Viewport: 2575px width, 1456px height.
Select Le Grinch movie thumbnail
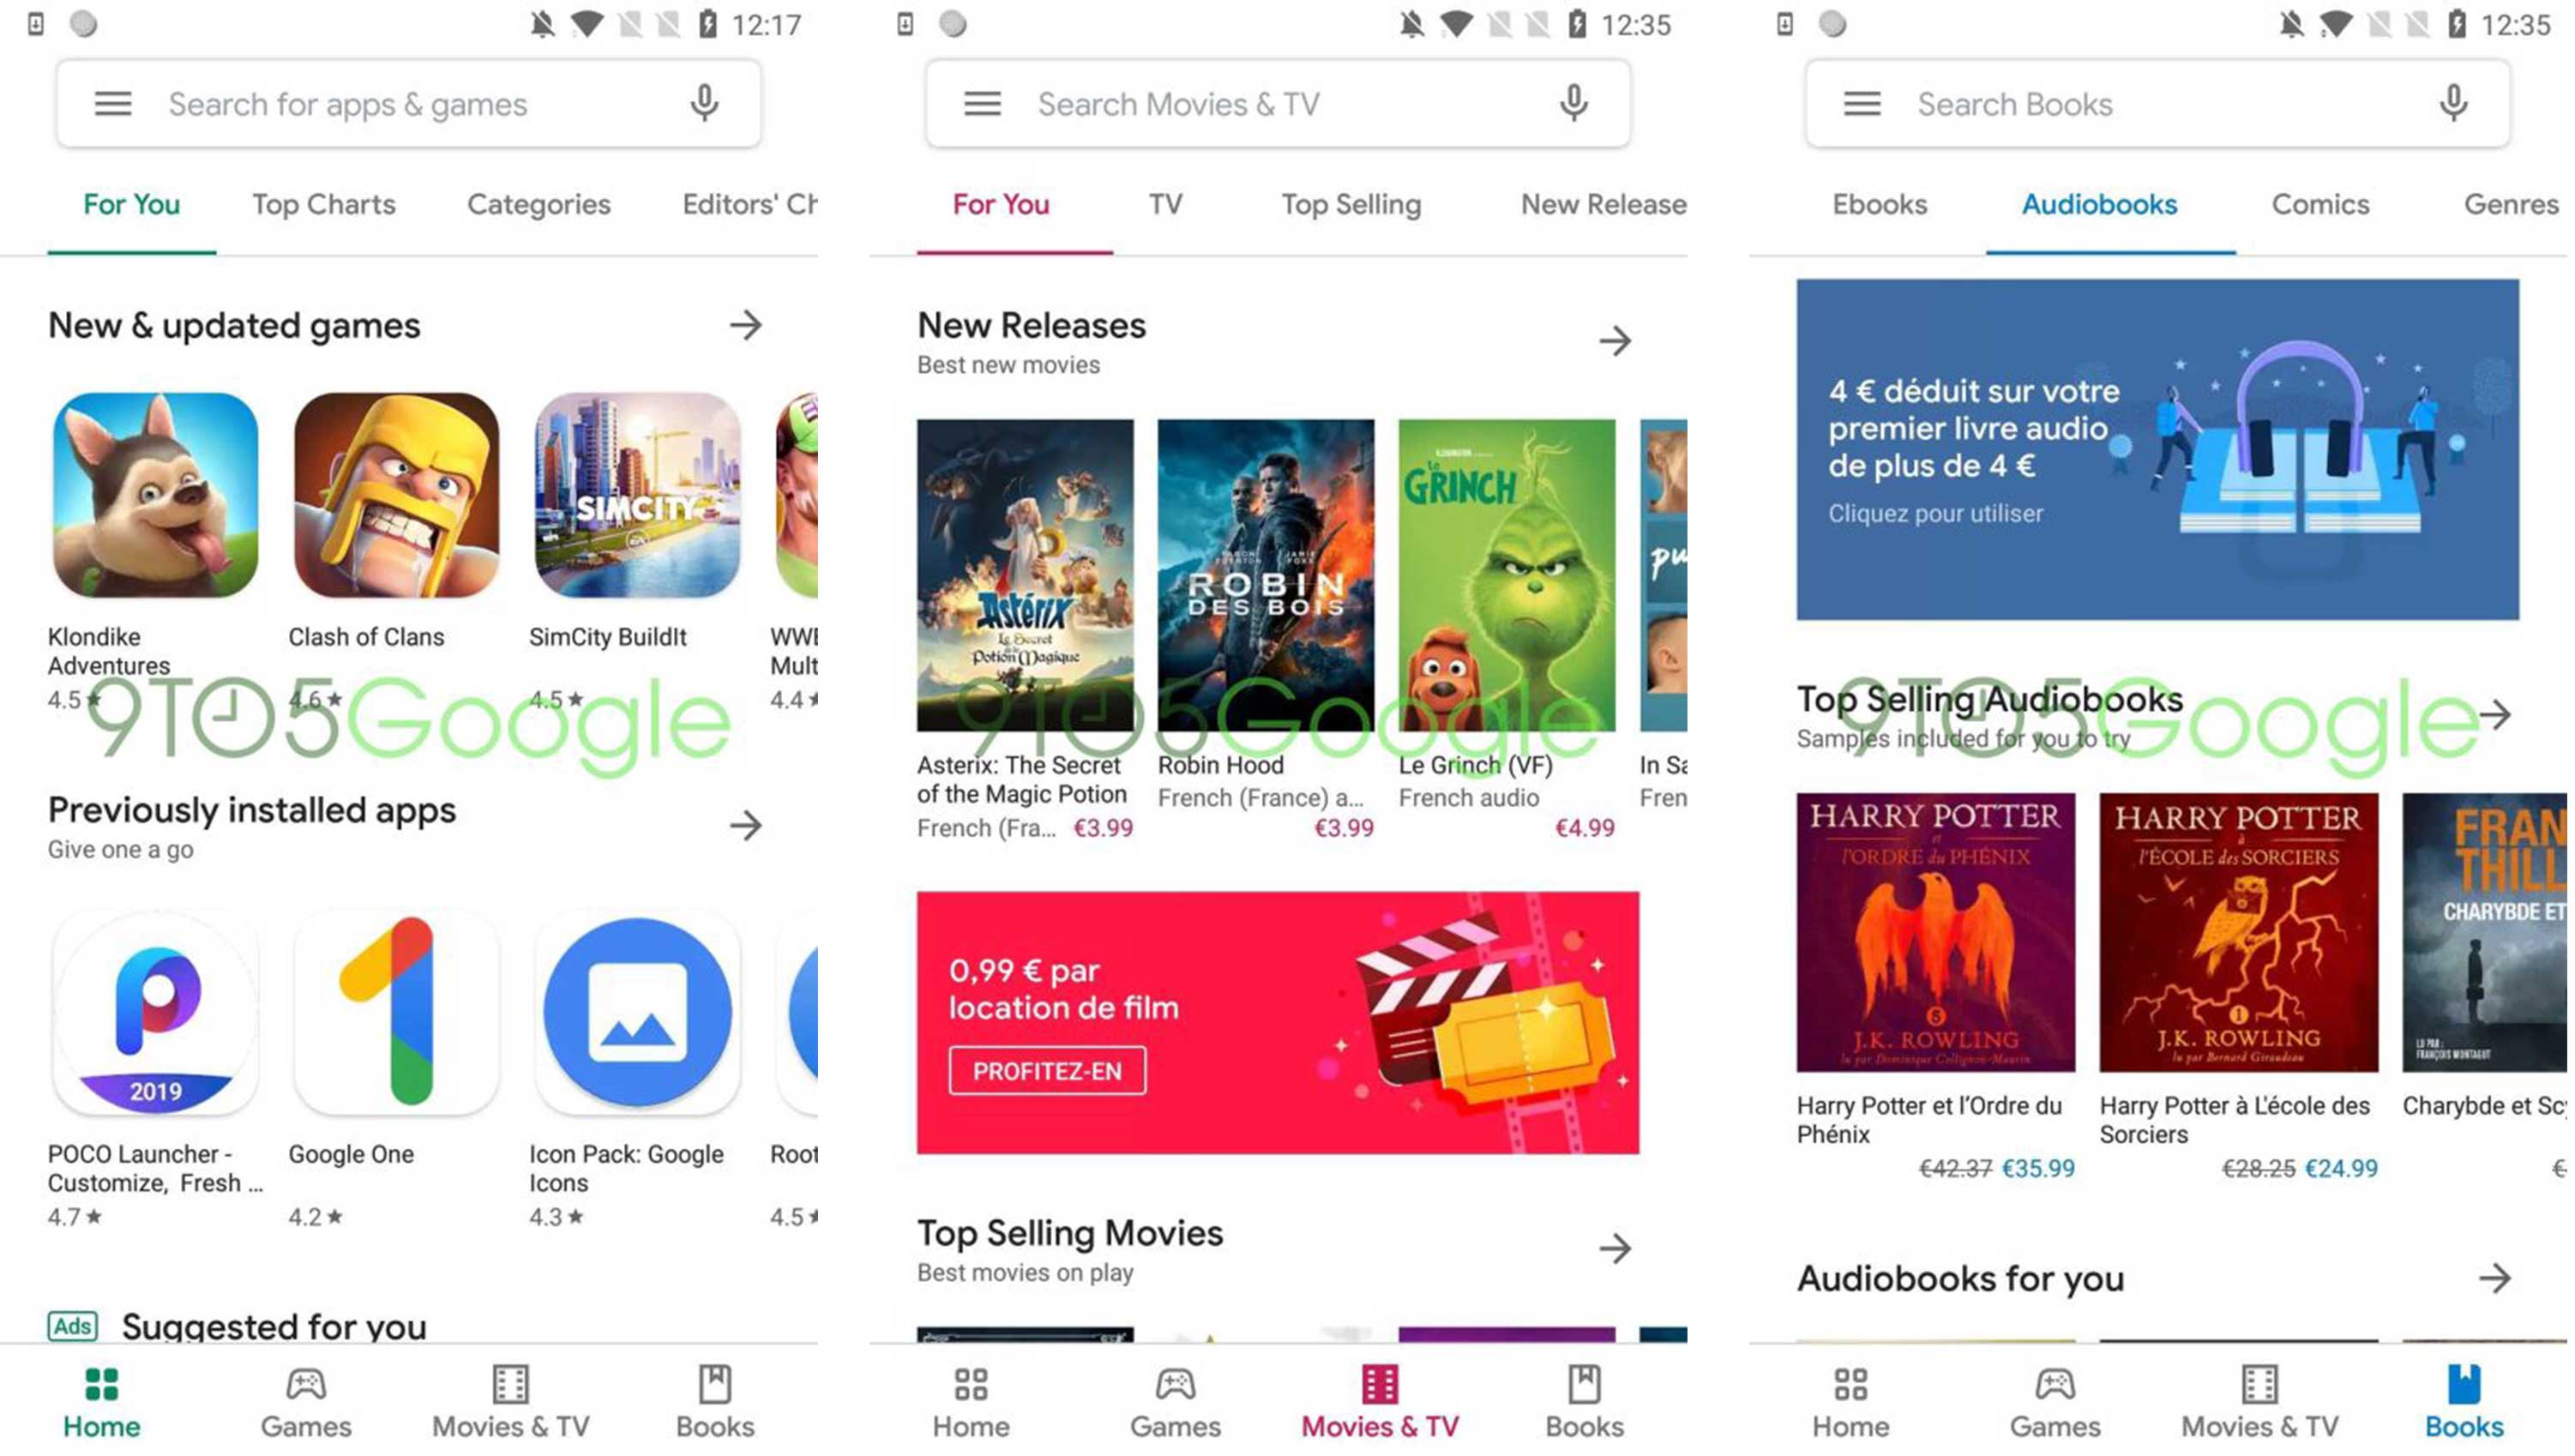(x=1508, y=577)
